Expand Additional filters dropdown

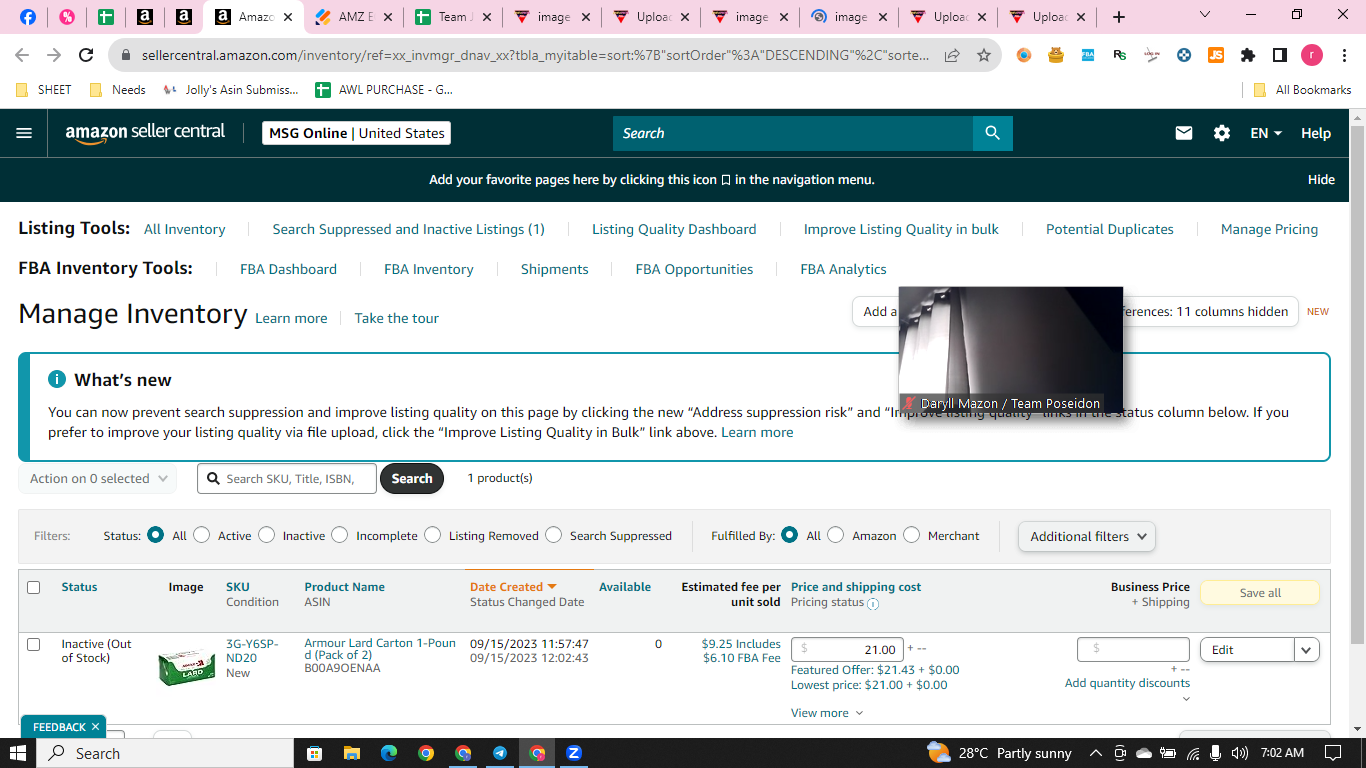pos(1086,536)
